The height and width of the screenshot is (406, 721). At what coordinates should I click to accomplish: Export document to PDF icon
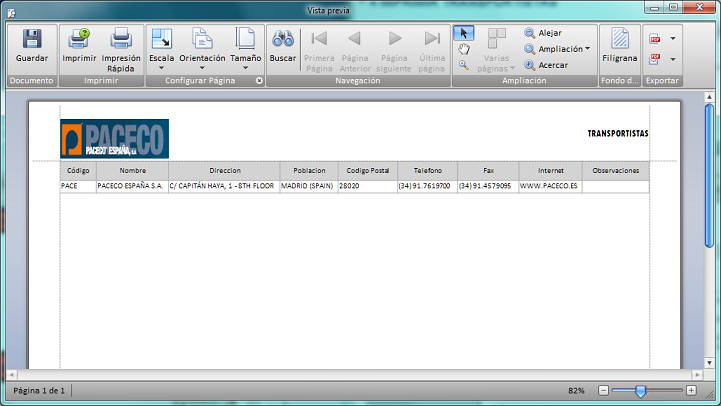tap(655, 38)
